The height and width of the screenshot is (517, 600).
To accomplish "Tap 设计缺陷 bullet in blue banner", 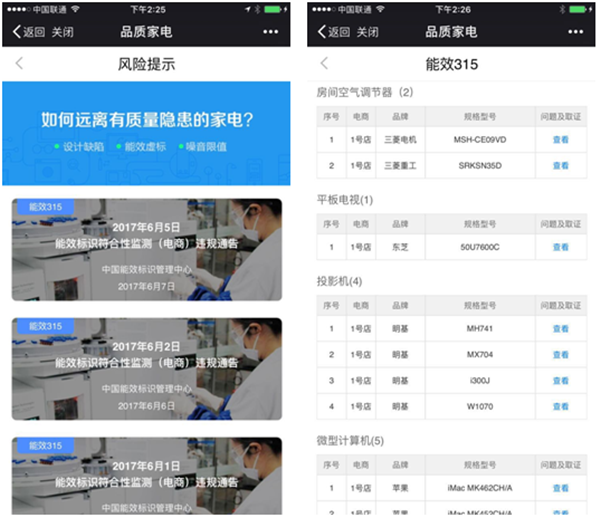I will pos(80,147).
